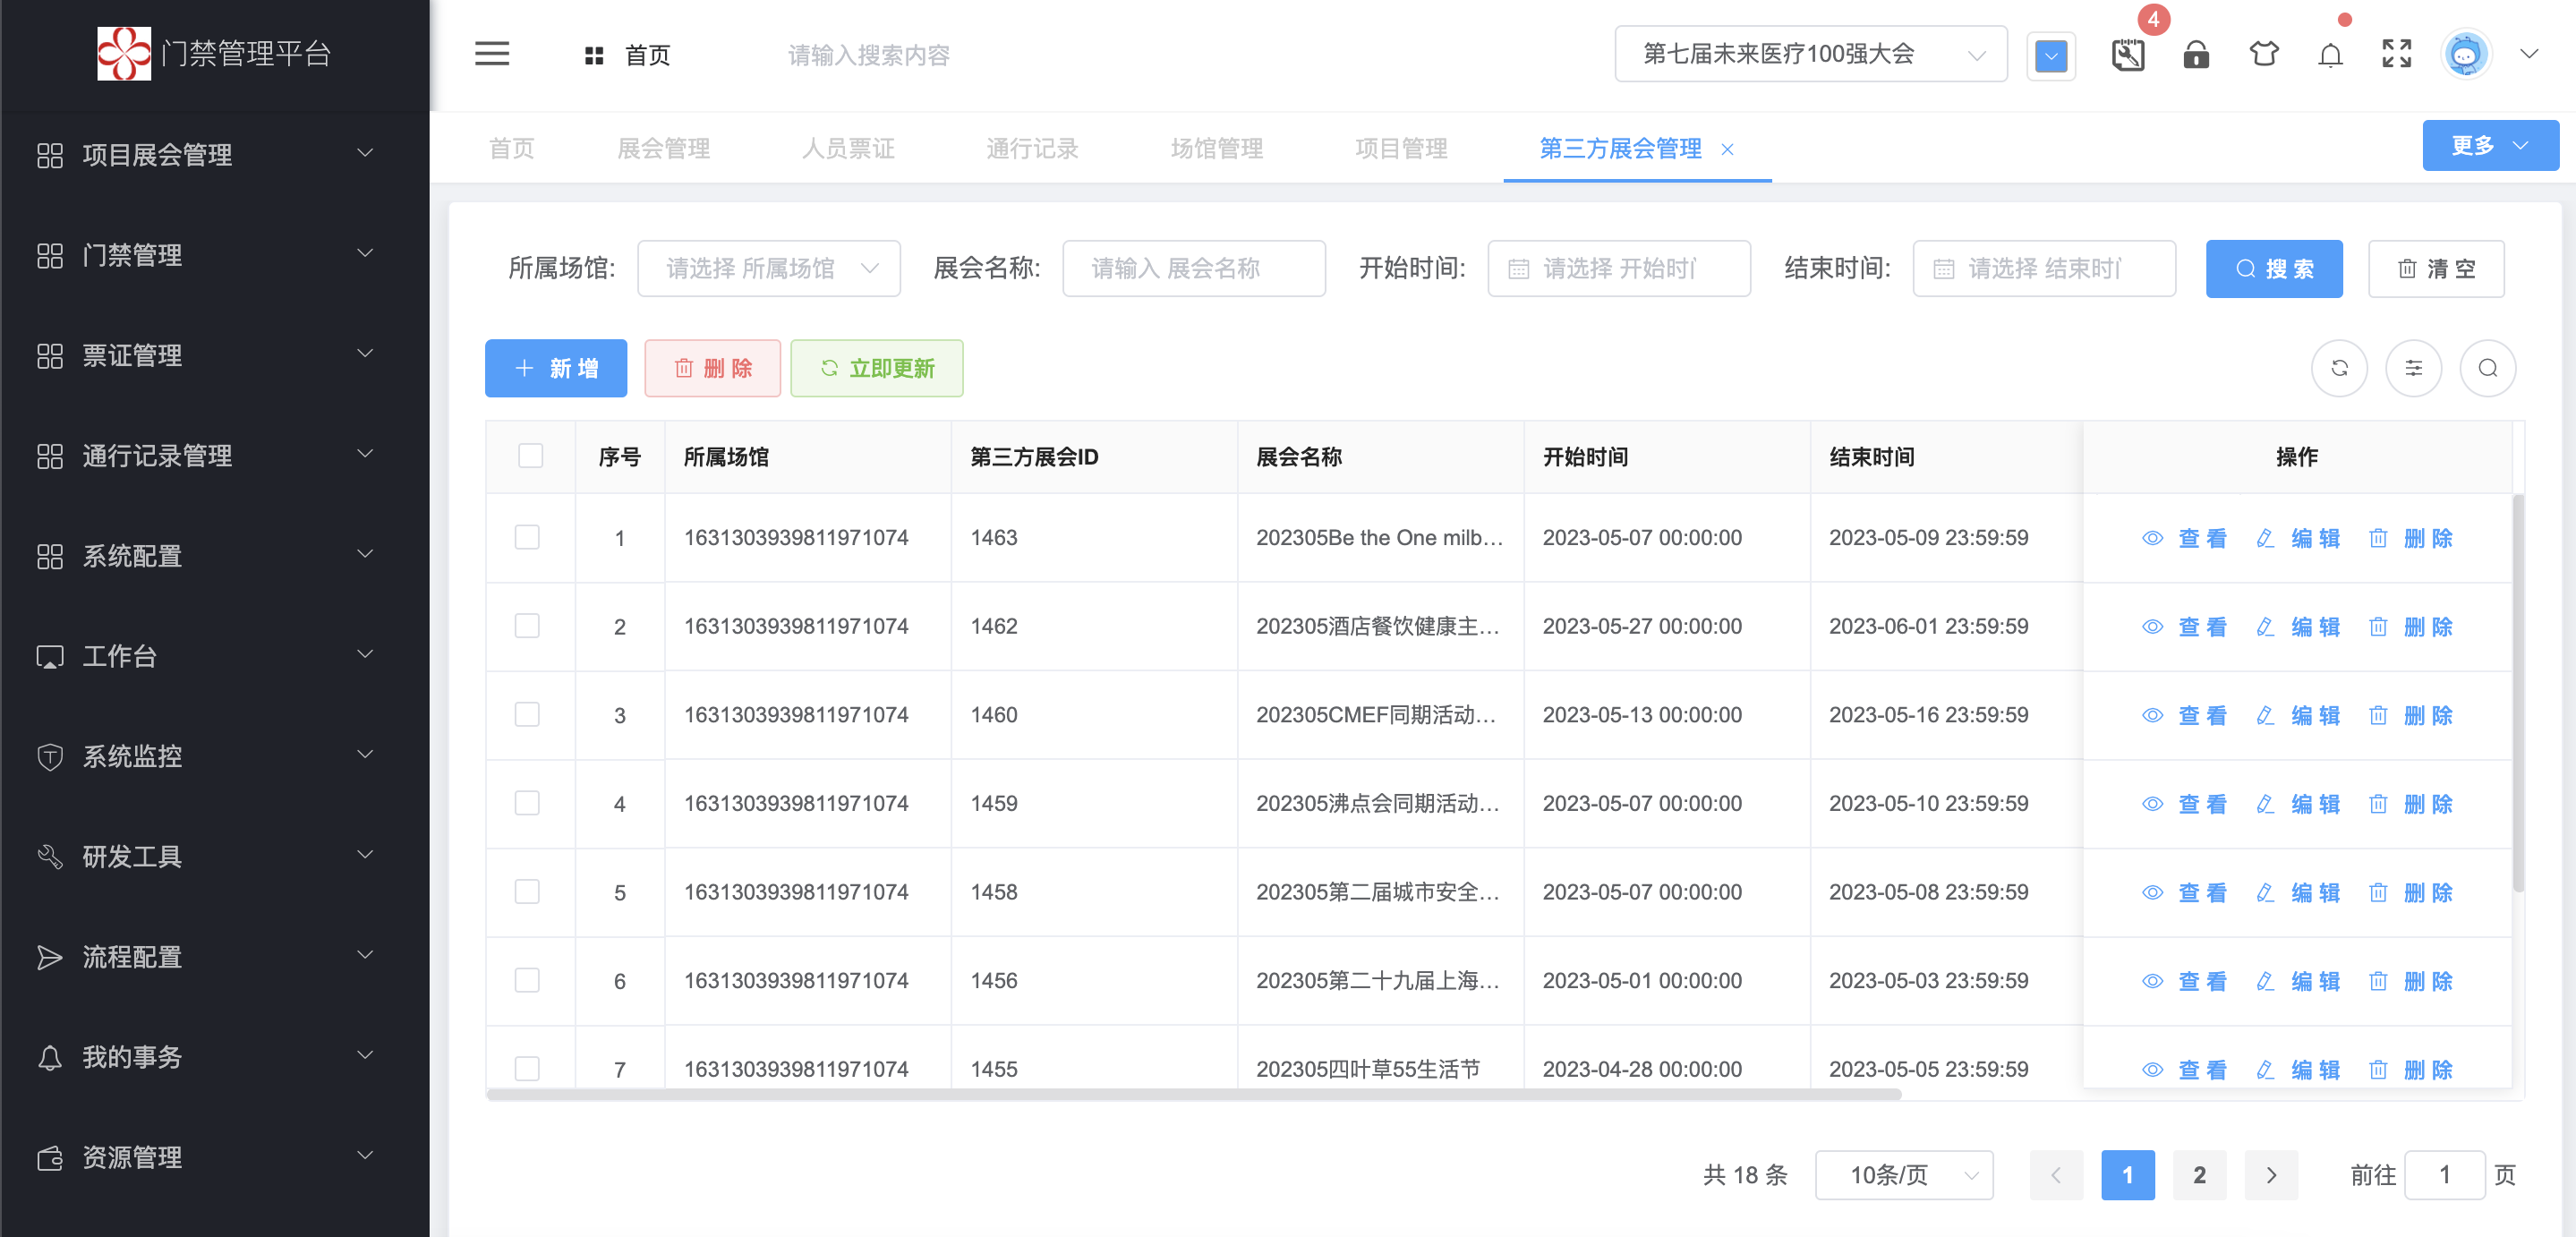
Task: Click the lock screen icon
Action: [x=2196, y=54]
